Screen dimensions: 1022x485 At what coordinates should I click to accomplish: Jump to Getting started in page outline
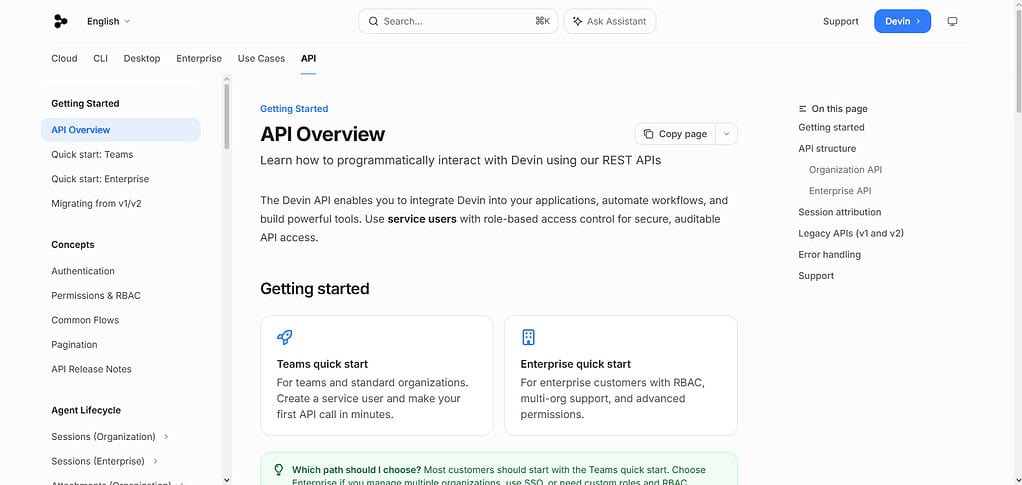click(x=831, y=127)
